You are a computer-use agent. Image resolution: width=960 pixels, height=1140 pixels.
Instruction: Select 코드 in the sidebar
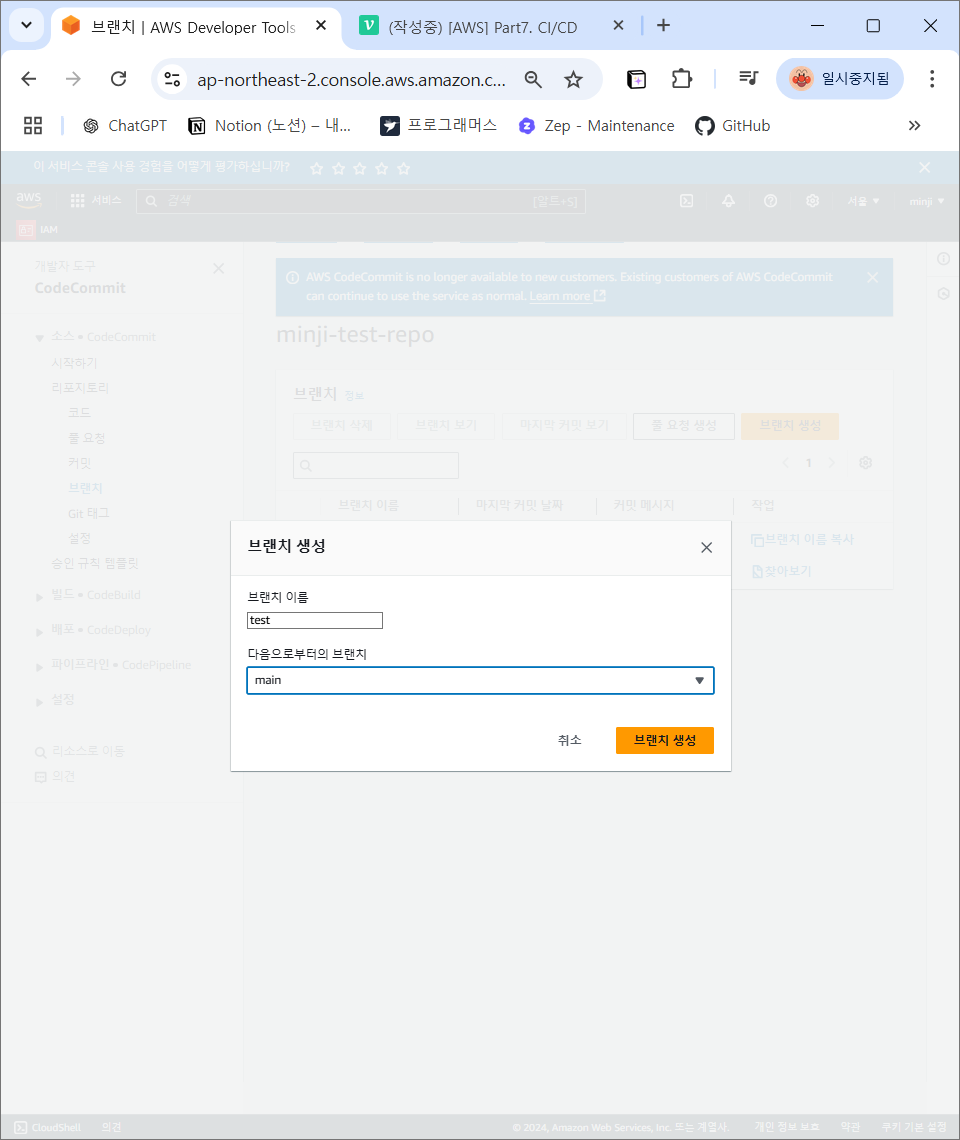[79, 412]
